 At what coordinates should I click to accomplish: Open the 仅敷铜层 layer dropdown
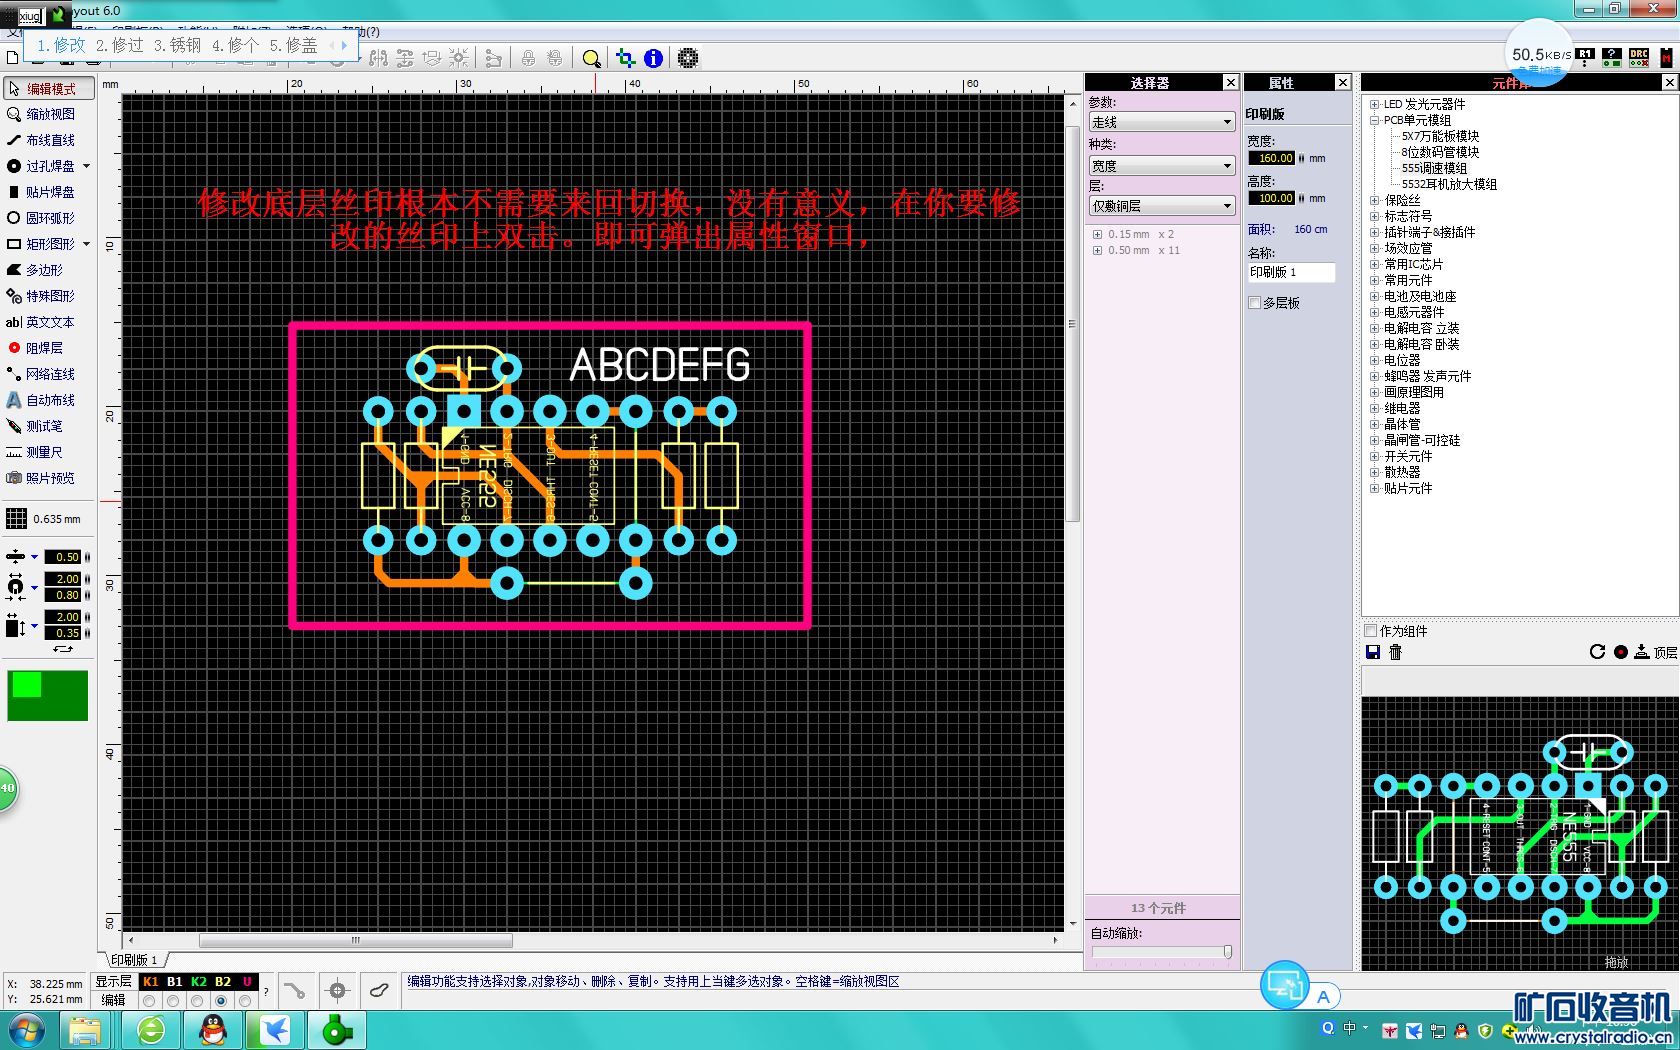pos(1161,206)
